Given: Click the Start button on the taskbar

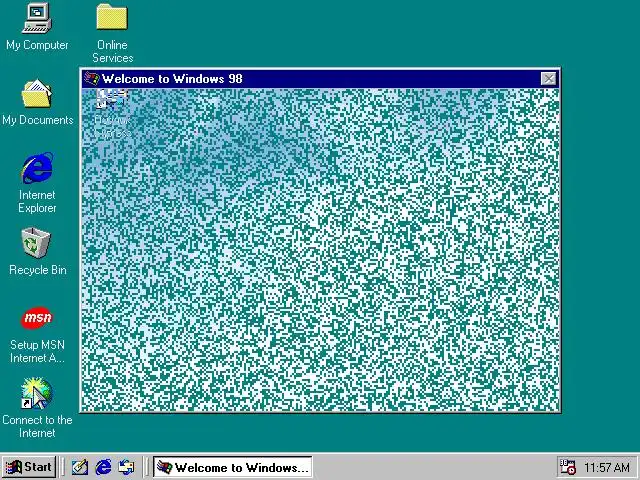Looking at the screenshot, I should pos(29,467).
